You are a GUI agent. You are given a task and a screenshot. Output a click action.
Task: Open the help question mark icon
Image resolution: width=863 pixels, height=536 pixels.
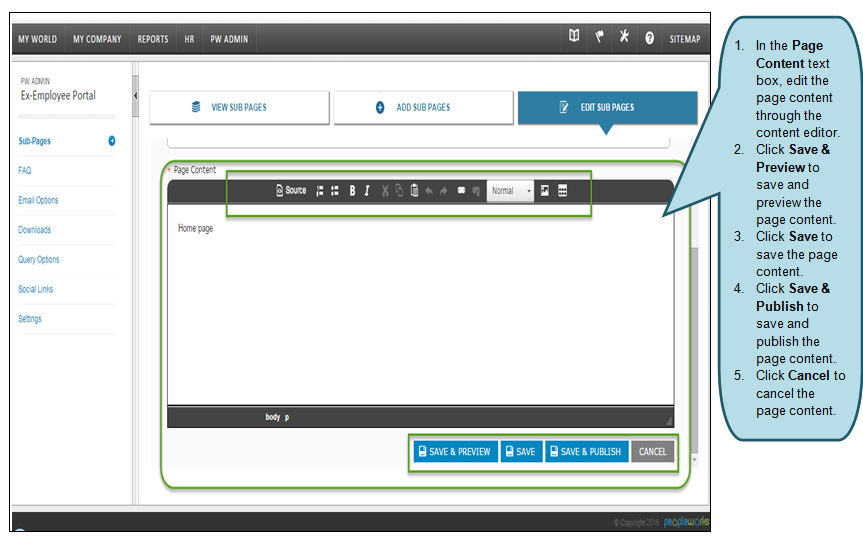click(x=649, y=38)
